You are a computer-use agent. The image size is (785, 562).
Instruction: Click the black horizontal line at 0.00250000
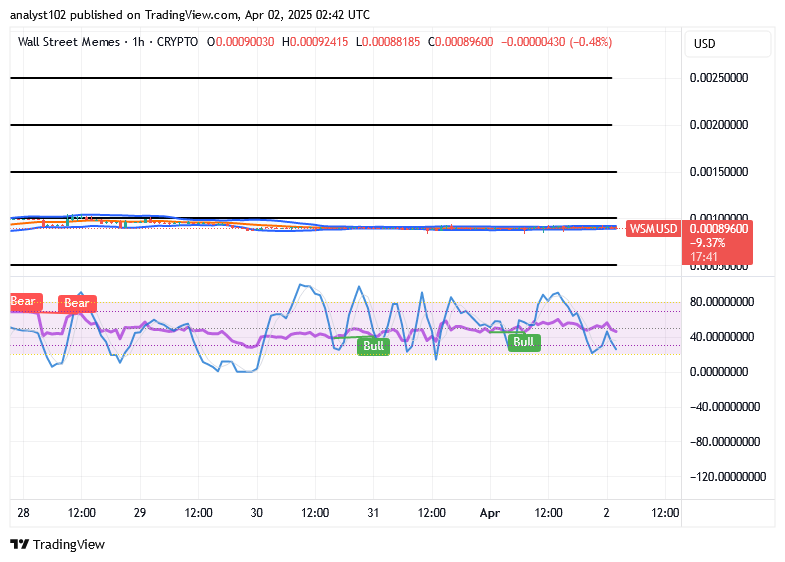pos(311,78)
